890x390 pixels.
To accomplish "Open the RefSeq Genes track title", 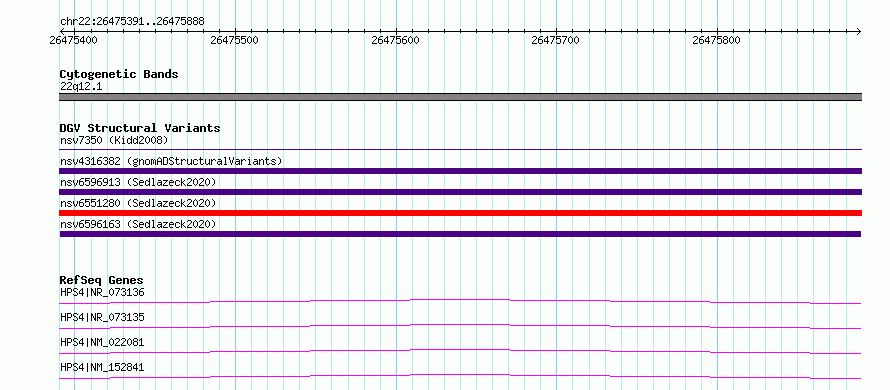I will point(102,280).
